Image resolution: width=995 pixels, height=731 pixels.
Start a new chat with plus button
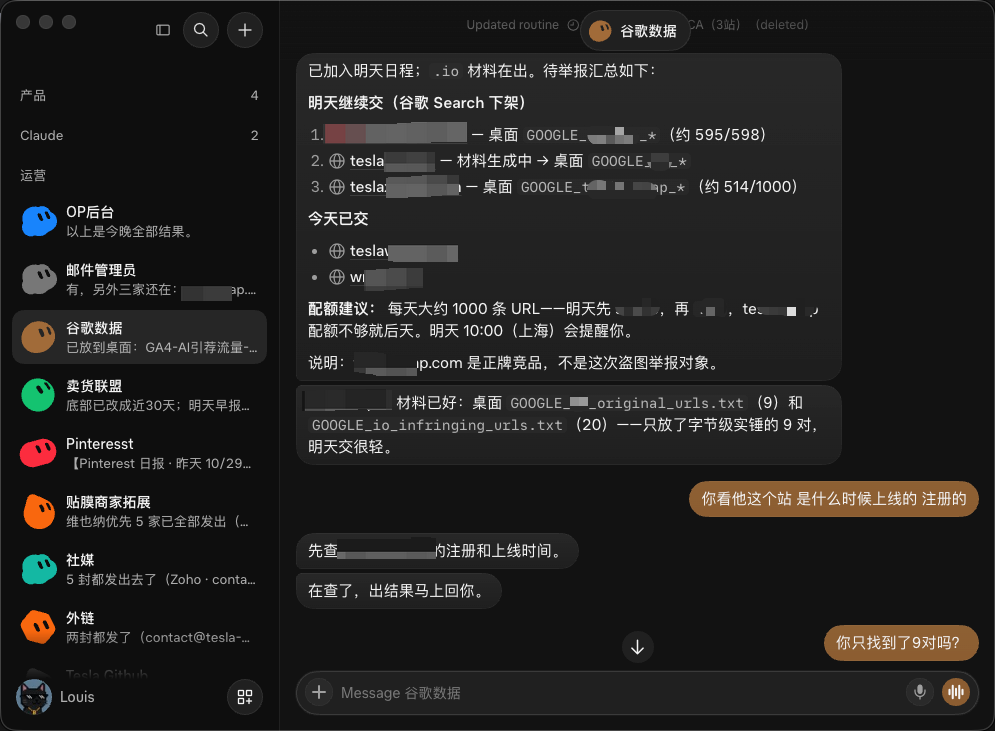(245, 30)
